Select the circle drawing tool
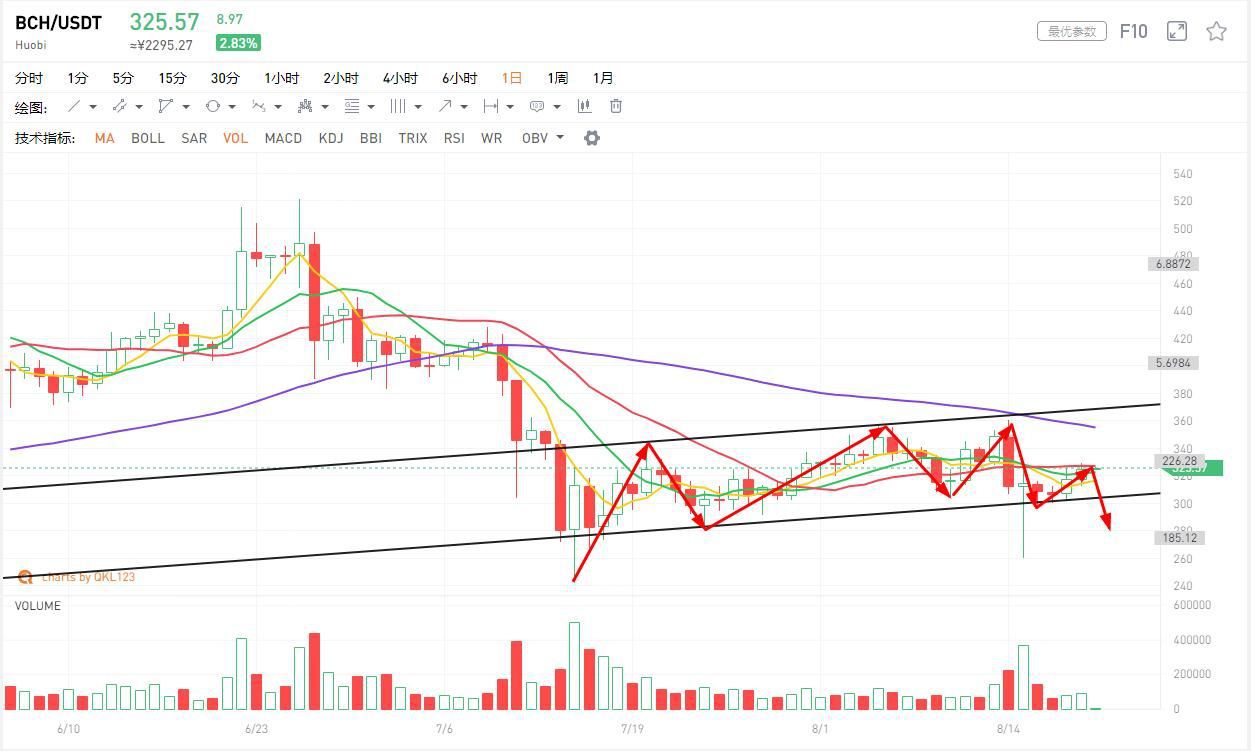 pyautogui.click(x=213, y=106)
